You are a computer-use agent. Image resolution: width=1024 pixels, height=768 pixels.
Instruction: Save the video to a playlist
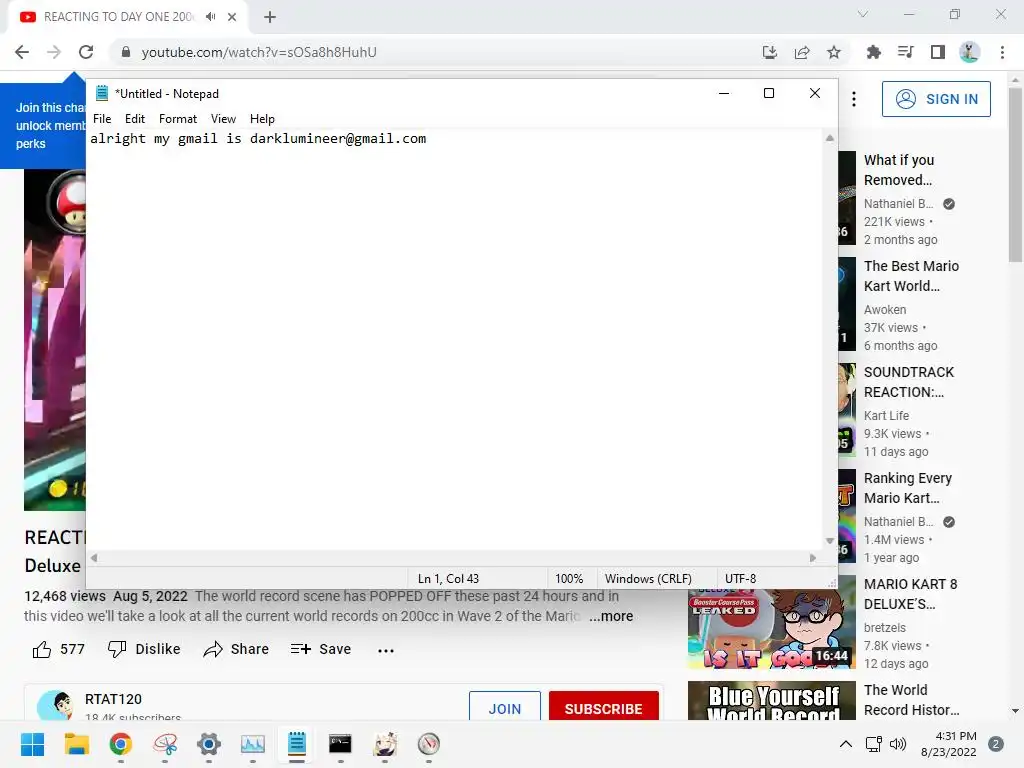(321, 649)
